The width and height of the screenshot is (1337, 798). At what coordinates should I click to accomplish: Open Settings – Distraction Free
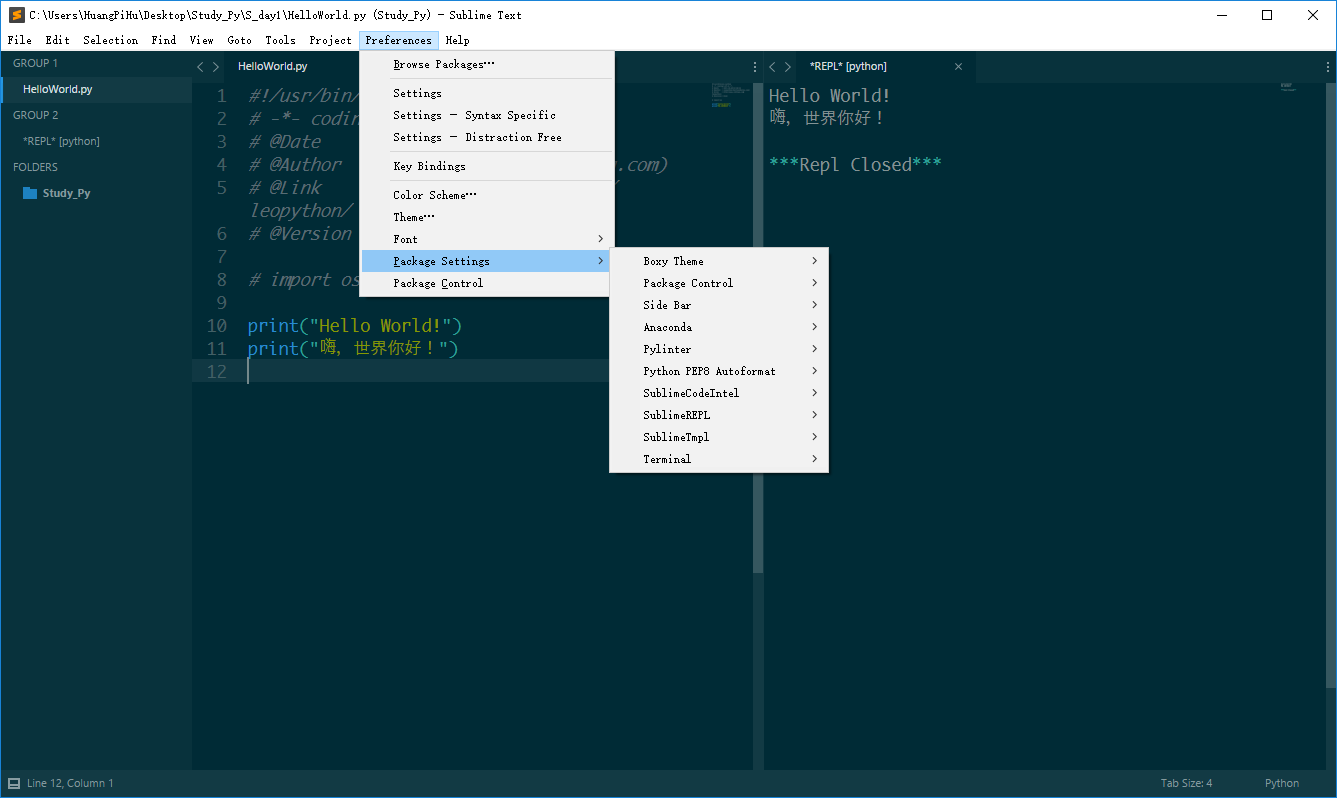[x=487, y=137]
